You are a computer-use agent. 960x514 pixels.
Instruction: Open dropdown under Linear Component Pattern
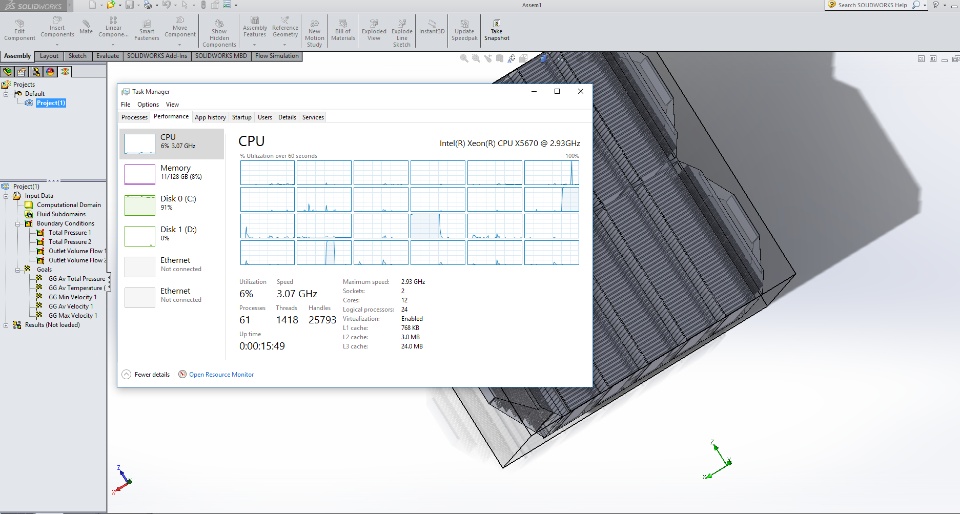tap(113, 44)
